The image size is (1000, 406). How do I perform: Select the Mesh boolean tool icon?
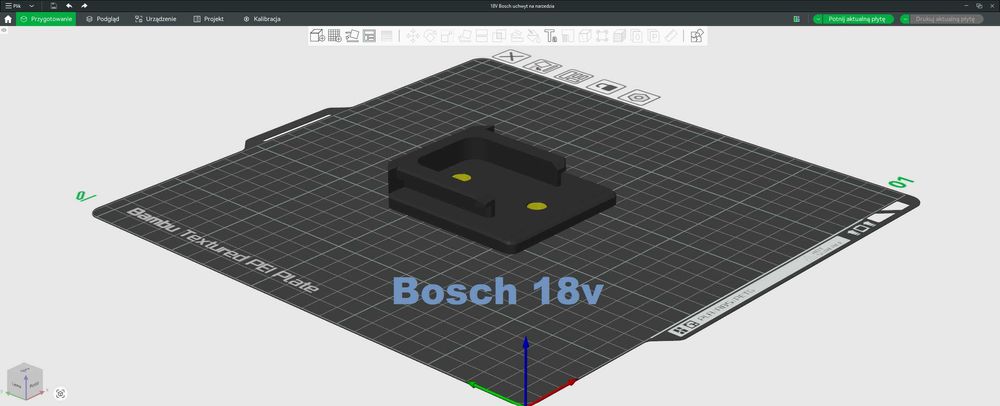pyautogui.click(x=498, y=36)
